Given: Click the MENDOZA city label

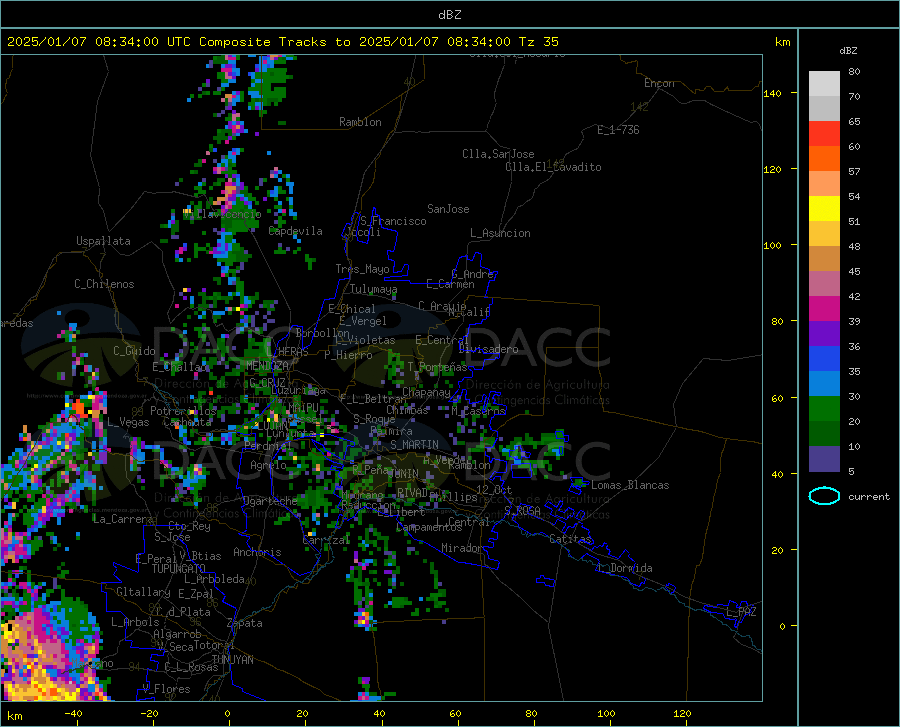Looking at the screenshot, I should pyautogui.click(x=267, y=365).
